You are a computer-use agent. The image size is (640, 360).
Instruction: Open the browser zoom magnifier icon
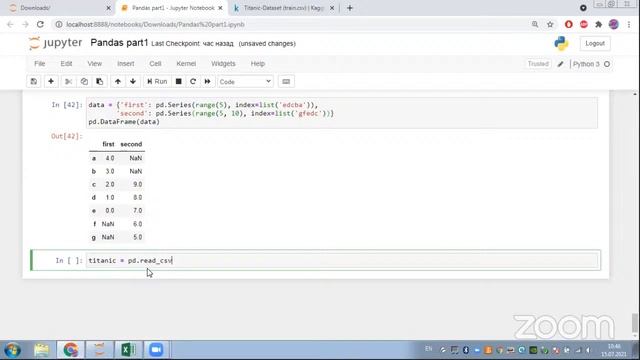[535, 24]
